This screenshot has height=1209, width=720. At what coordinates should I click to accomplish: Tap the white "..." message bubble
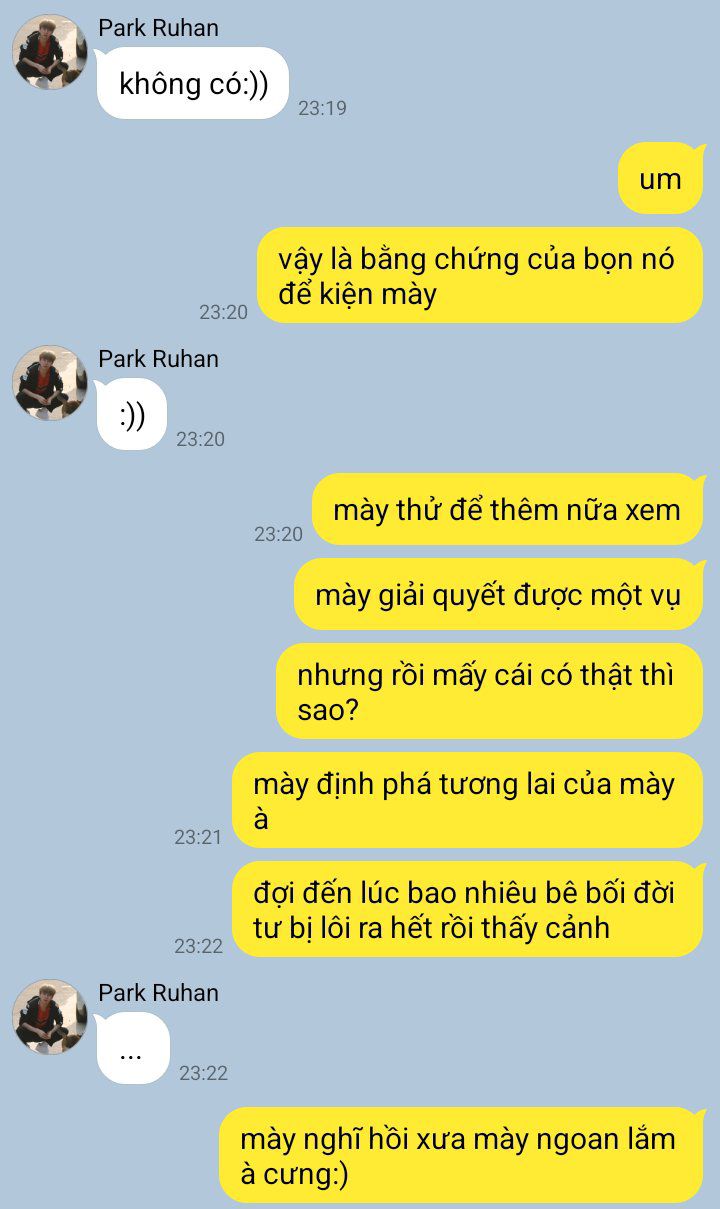133,1048
